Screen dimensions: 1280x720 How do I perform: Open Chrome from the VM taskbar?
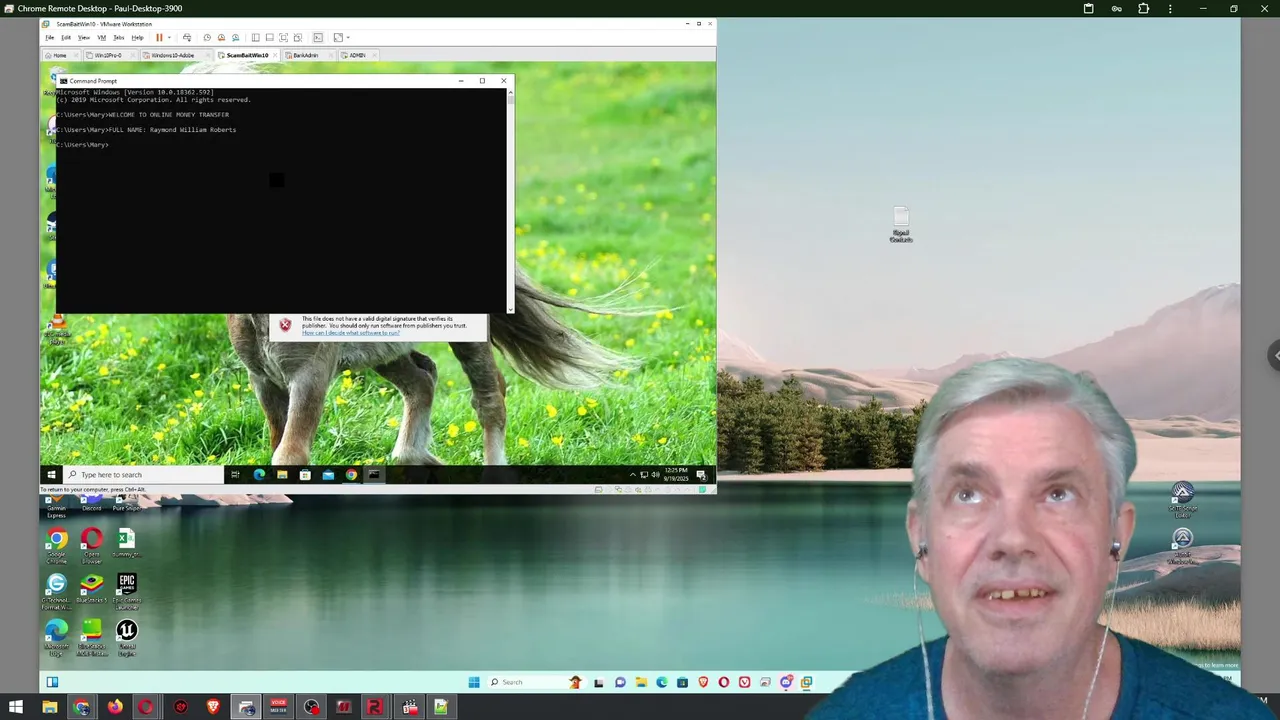pos(351,475)
